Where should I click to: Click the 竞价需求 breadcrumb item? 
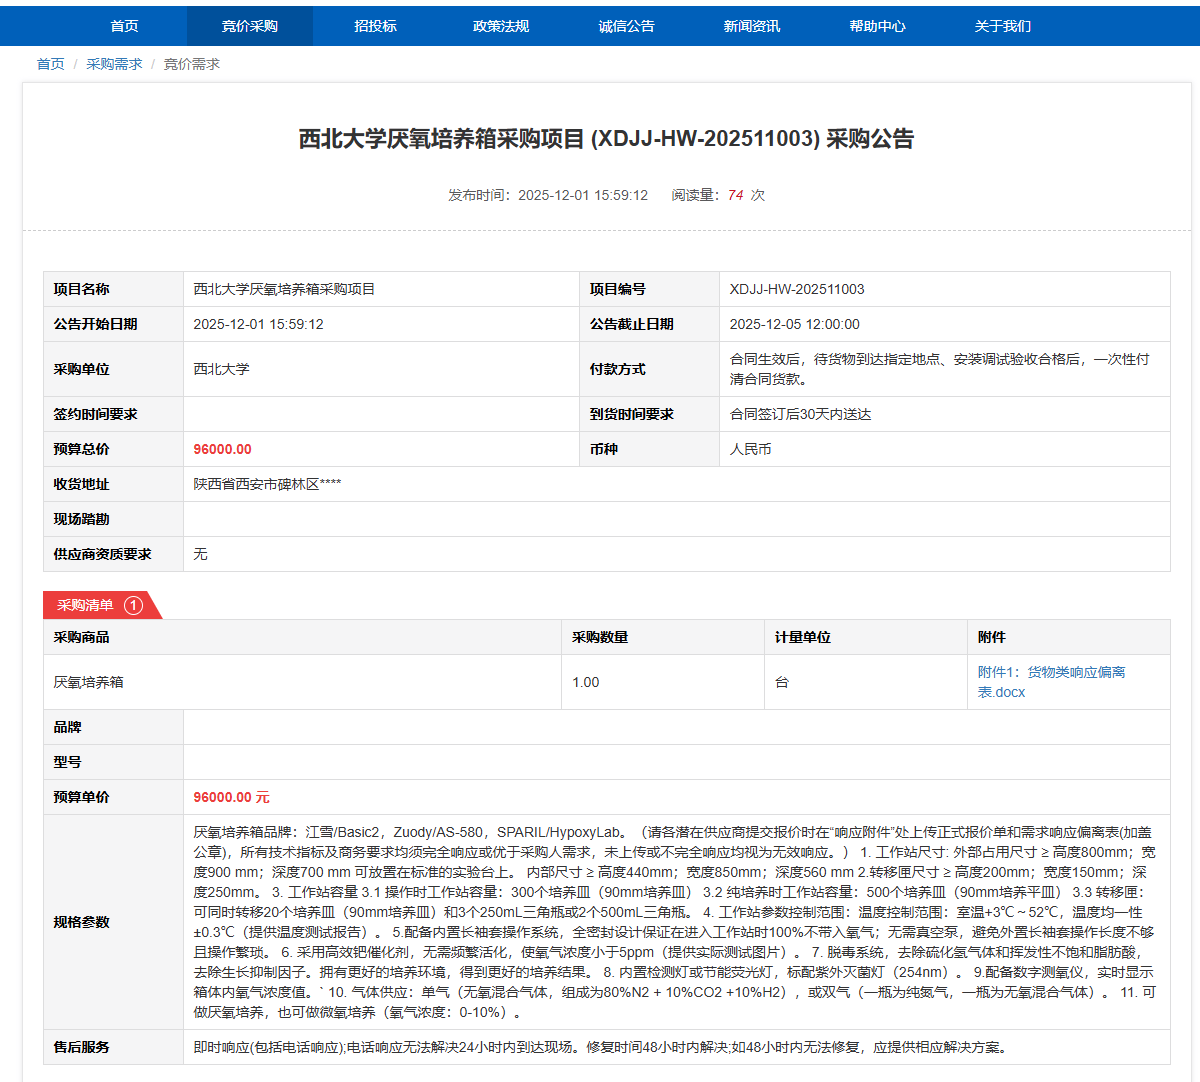[191, 64]
